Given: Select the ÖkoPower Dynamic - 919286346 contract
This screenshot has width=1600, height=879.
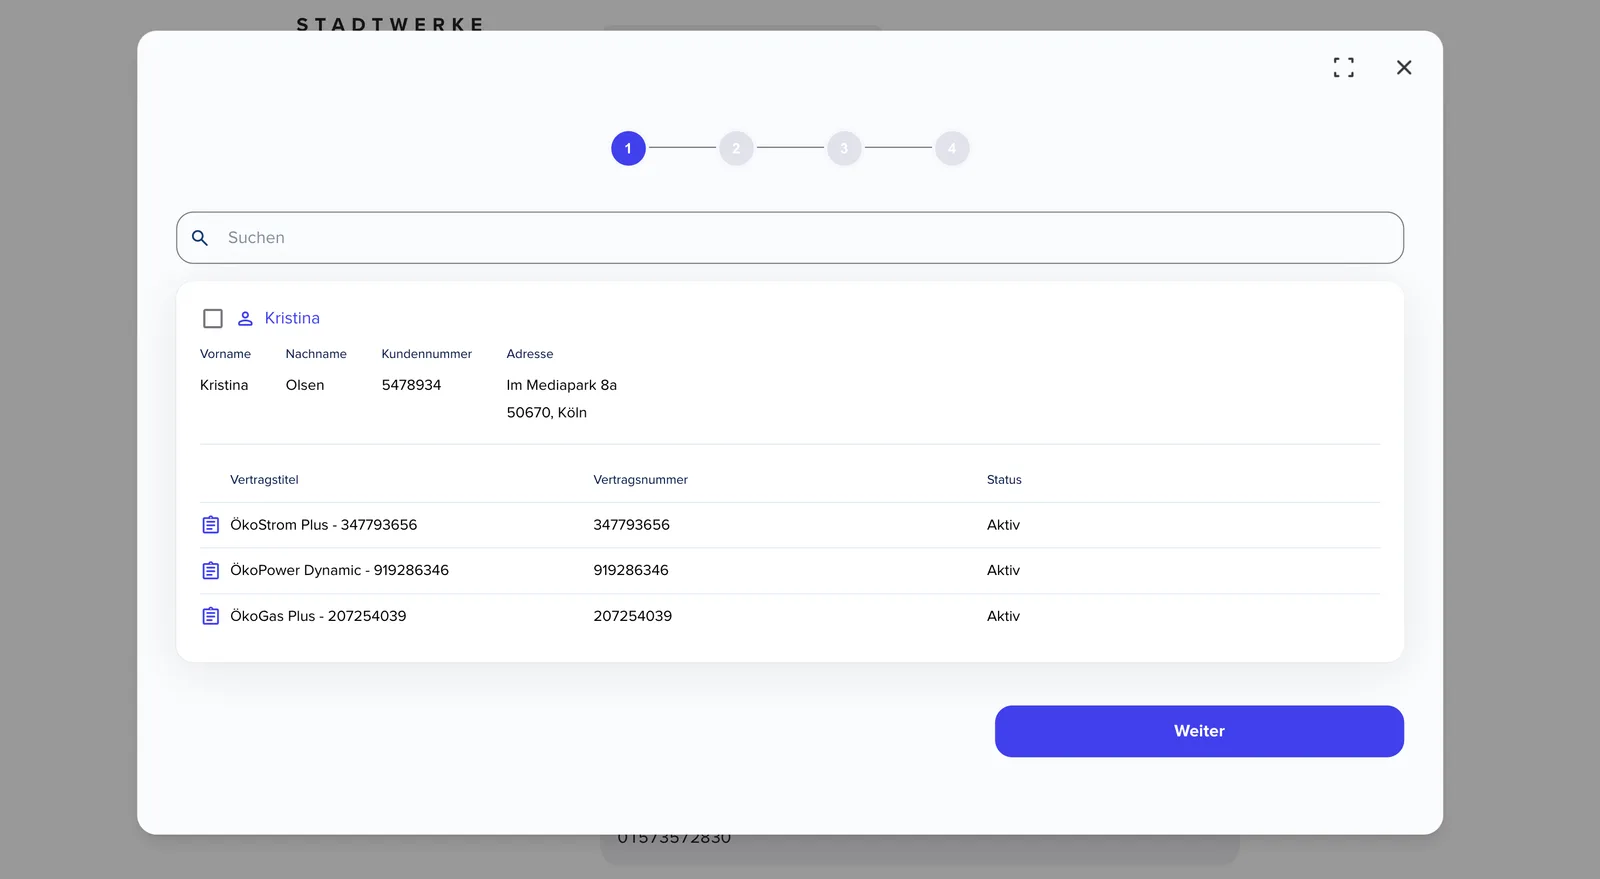Looking at the screenshot, I should click(340, 570).
